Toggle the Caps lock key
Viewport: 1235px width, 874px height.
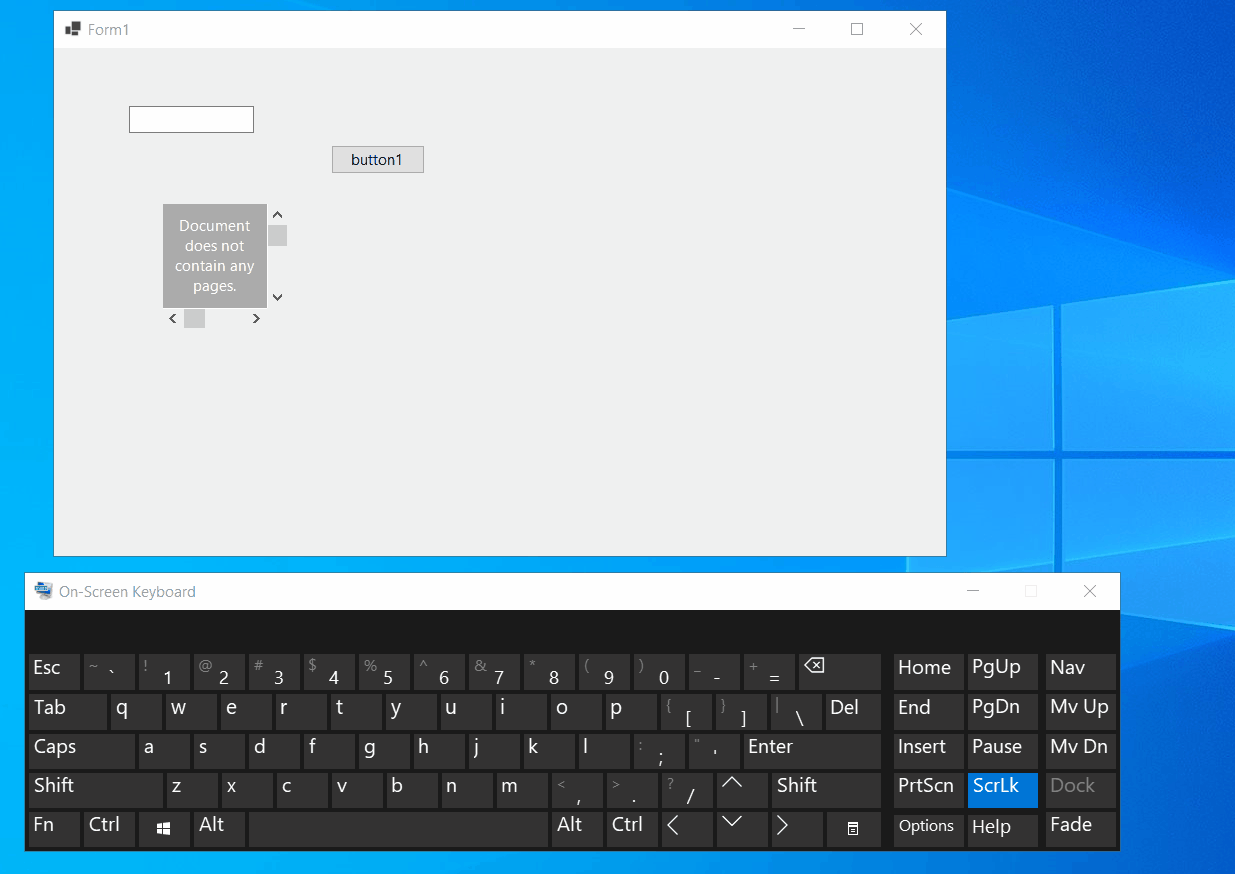[x=81, y=751]
